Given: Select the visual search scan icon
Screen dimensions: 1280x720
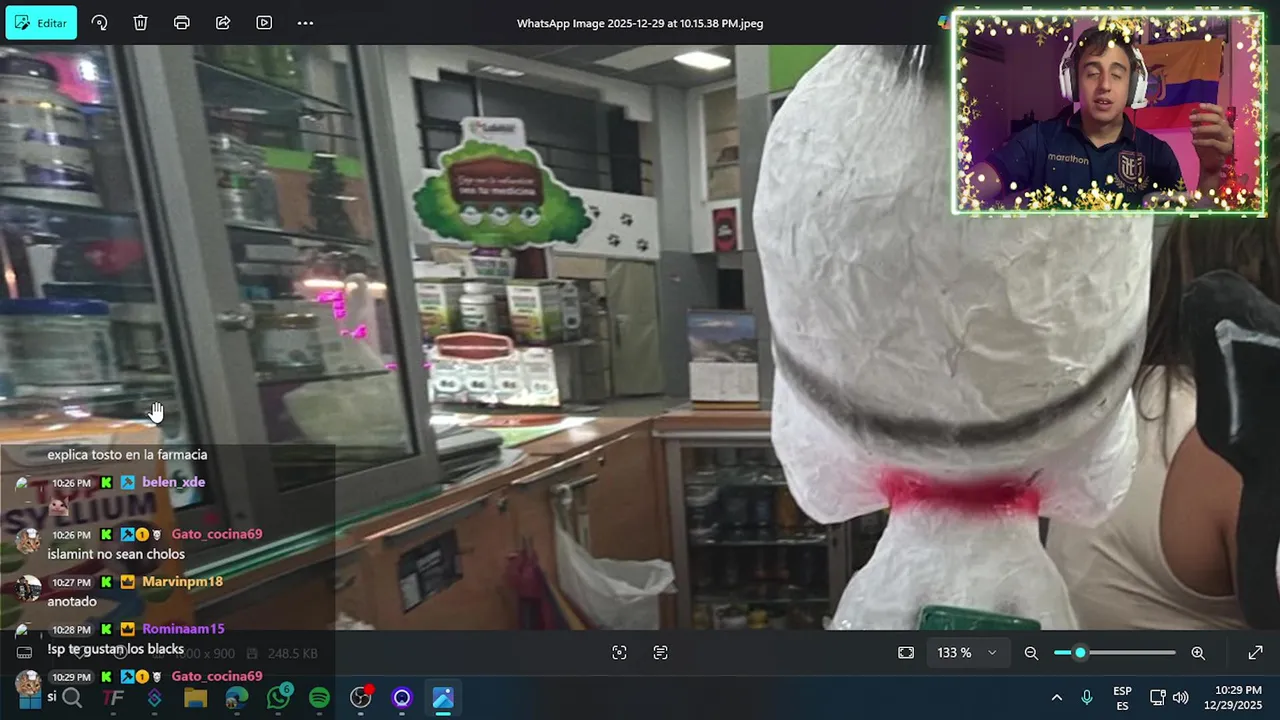Looking at the screenshot, I should pos(619,653).
